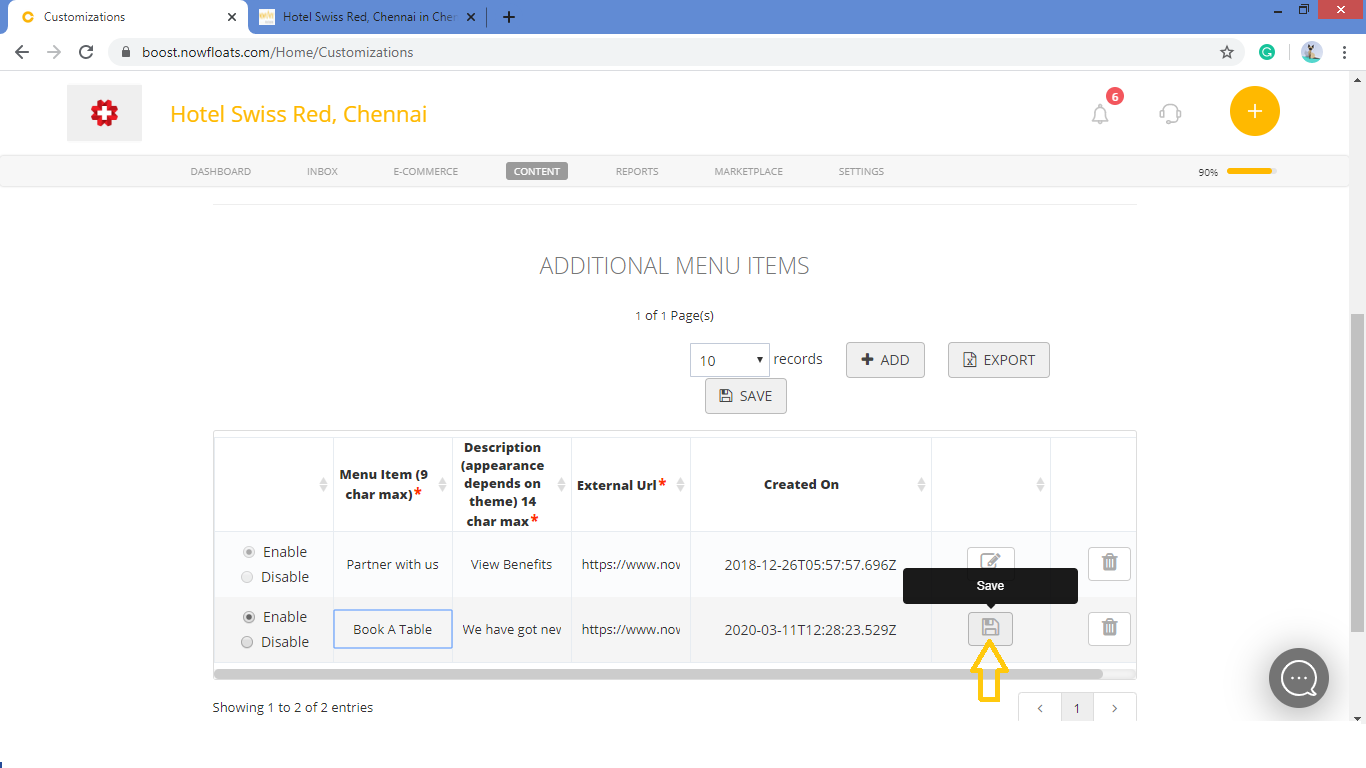This screenshot has height=768, width=1366.
Task: Open the headset support icon
Action: (1170, 113)
